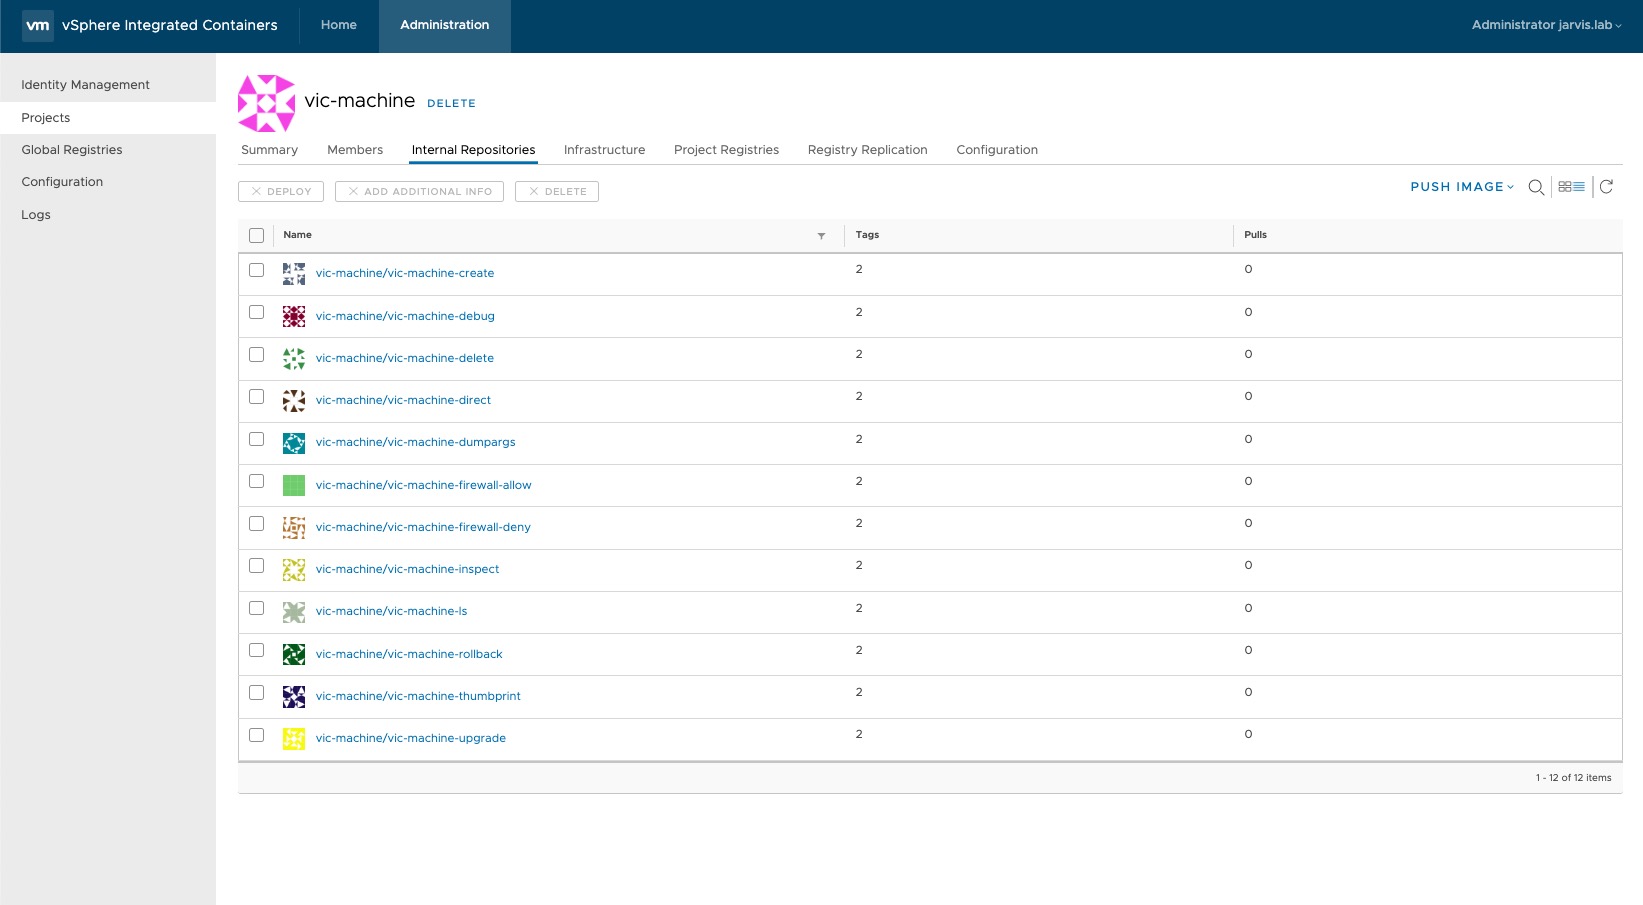This screenshot has width=1643, height=905.
Task: Check the vic-machine-upgrade row checkbox
Action: coord(256,735)
